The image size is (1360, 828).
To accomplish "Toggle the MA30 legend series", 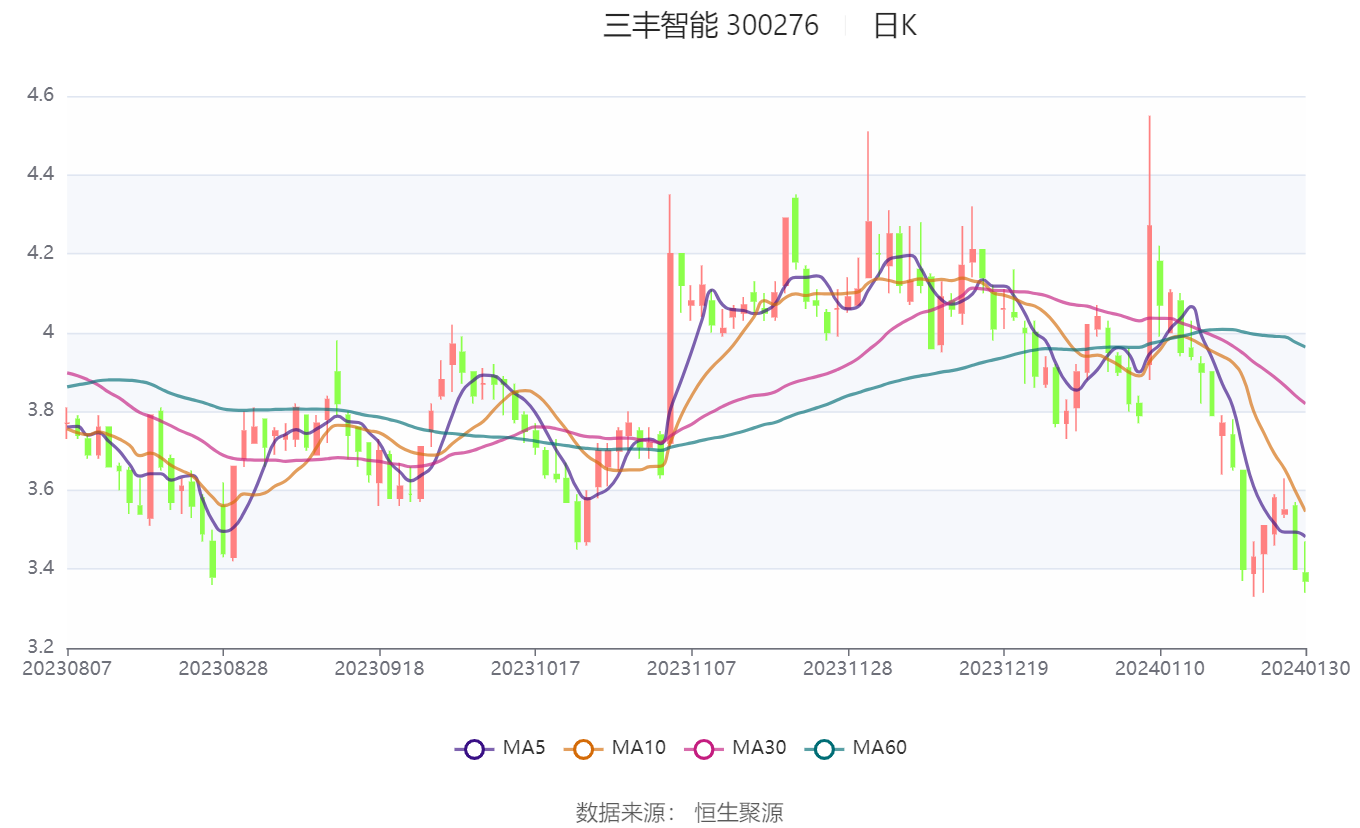I will click(x=734, y=748).
